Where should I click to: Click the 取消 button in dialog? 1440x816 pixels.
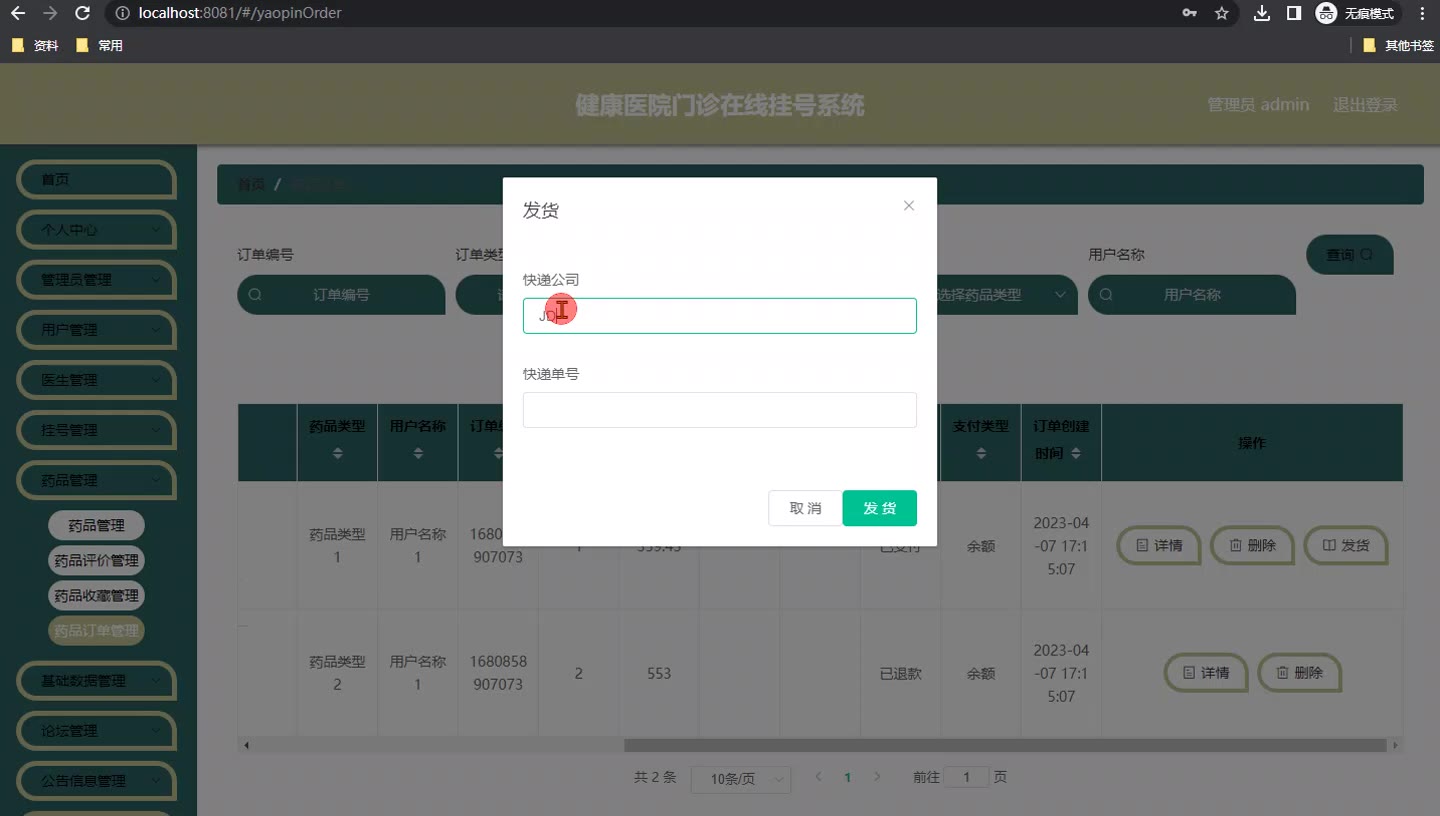coord(805,508)
